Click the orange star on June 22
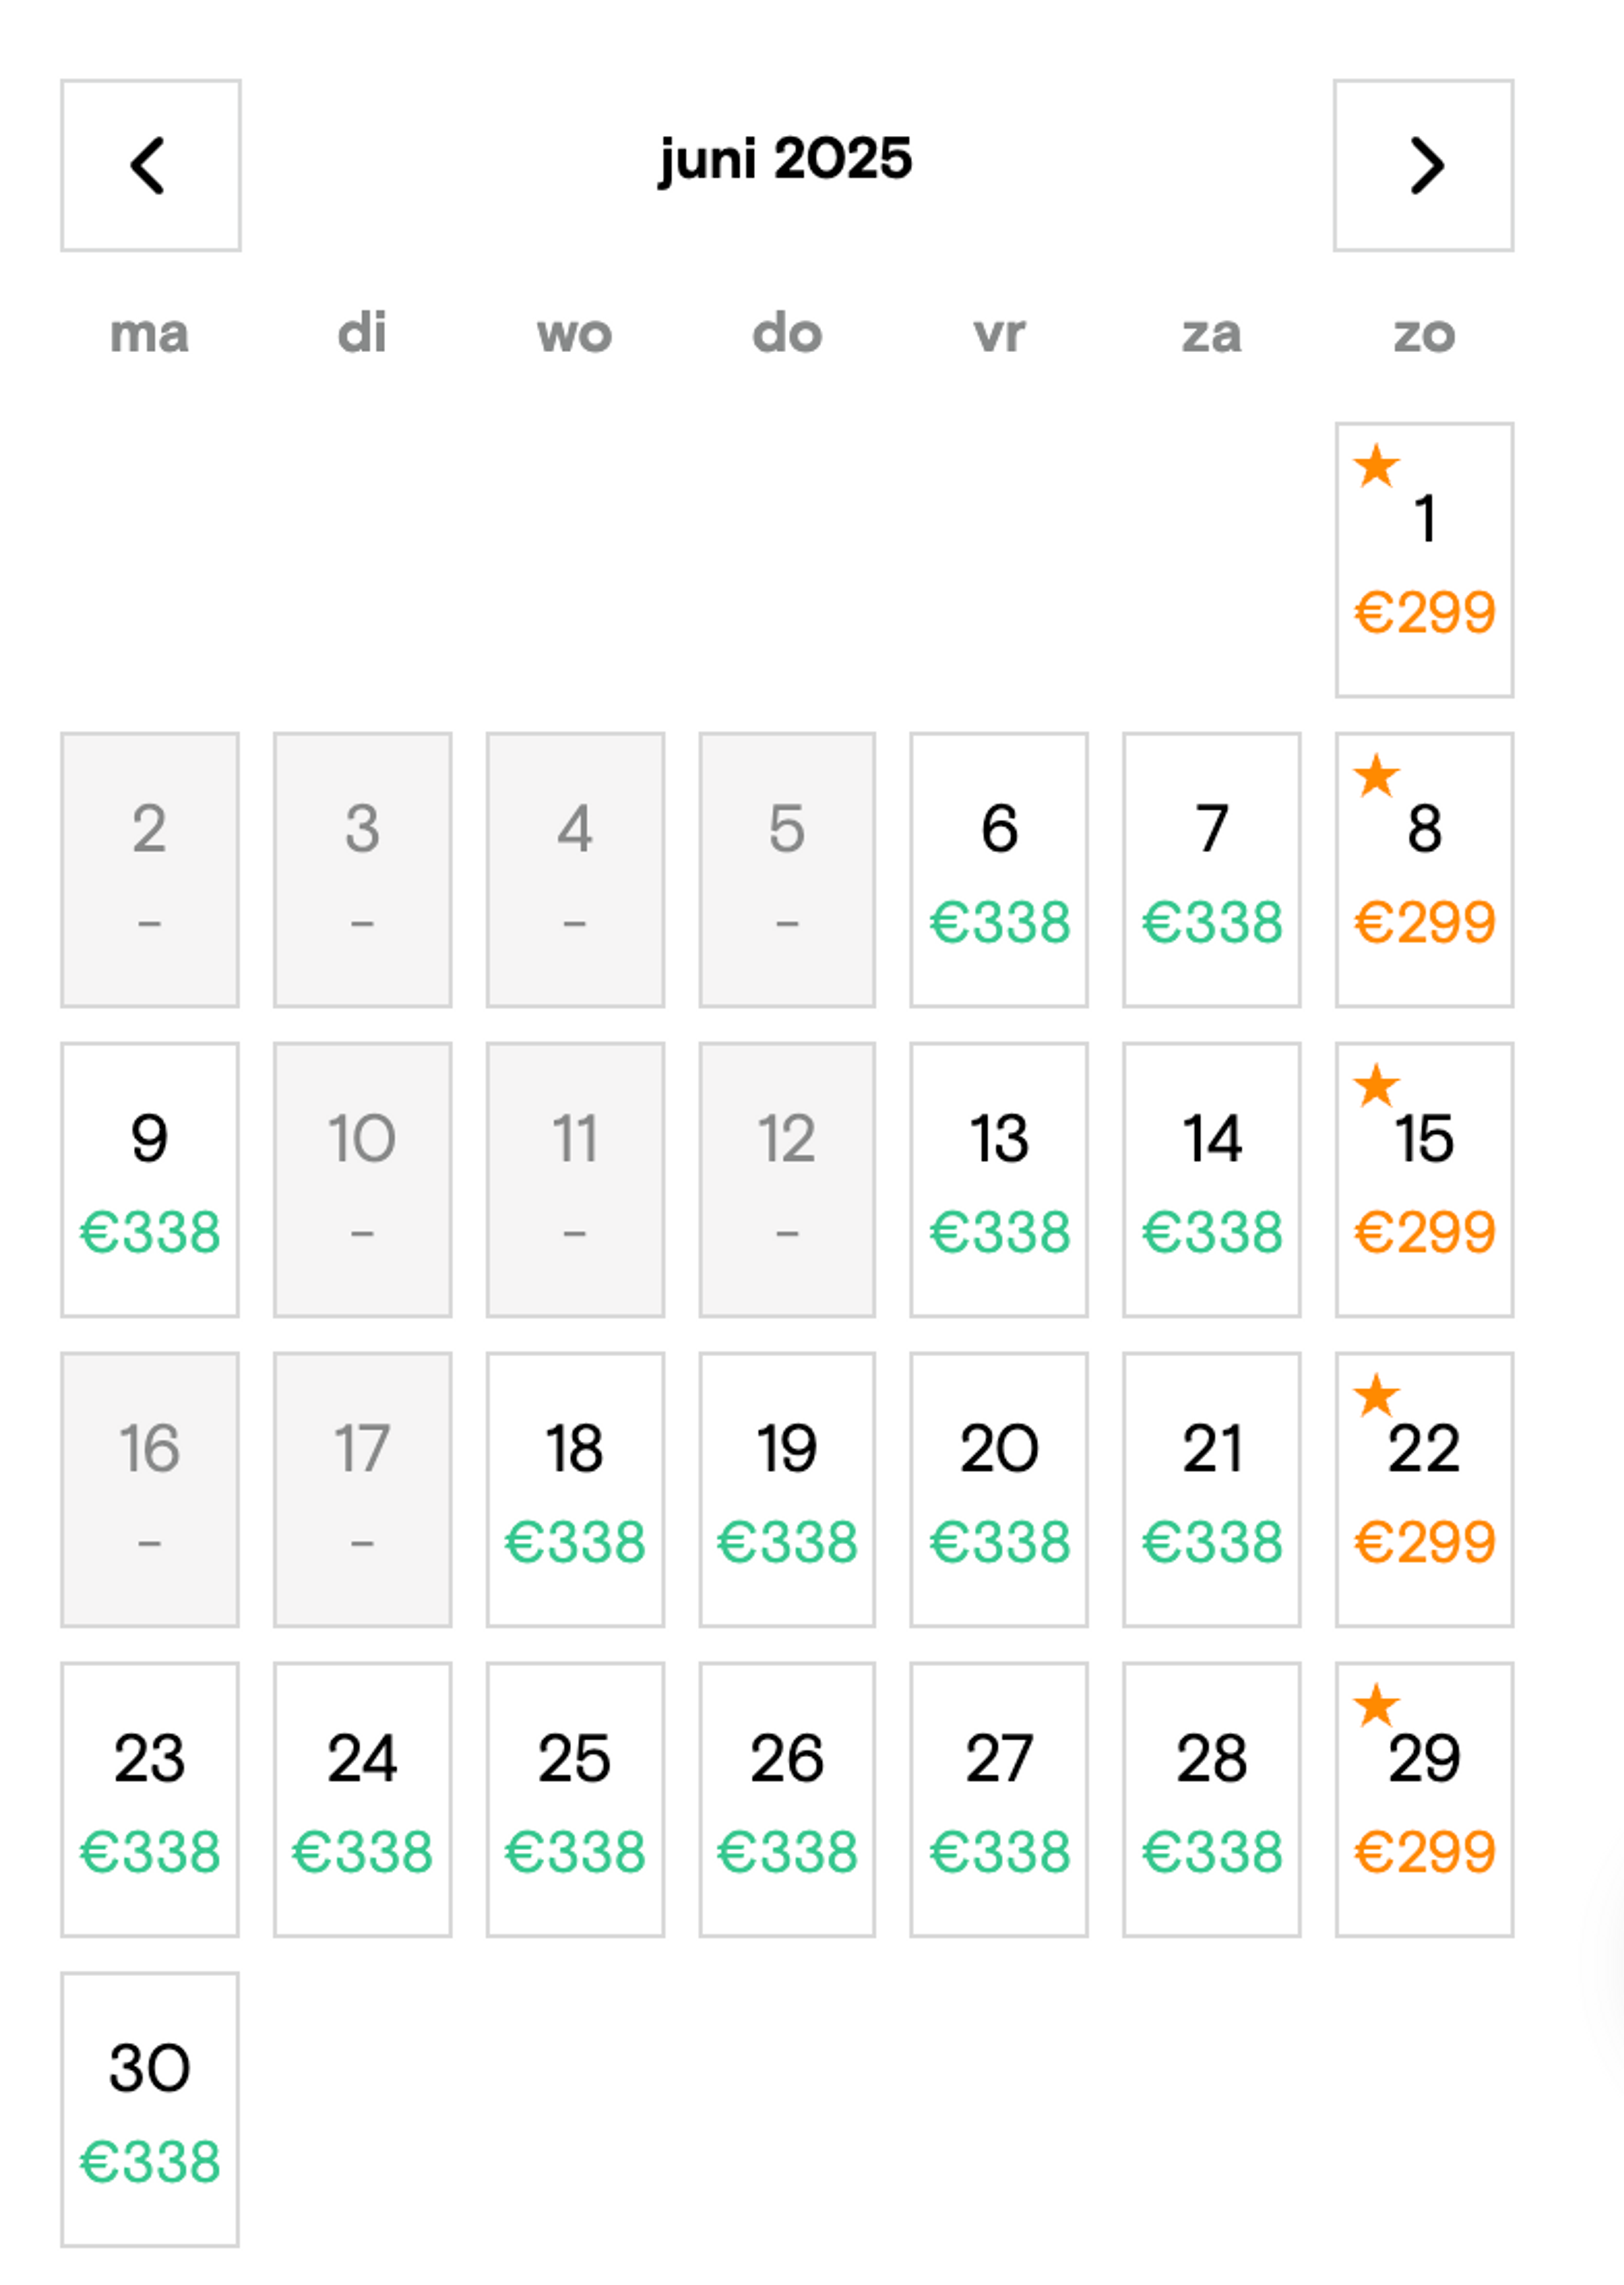Viewport: 1624px width, 2285px height. 1376,1396
